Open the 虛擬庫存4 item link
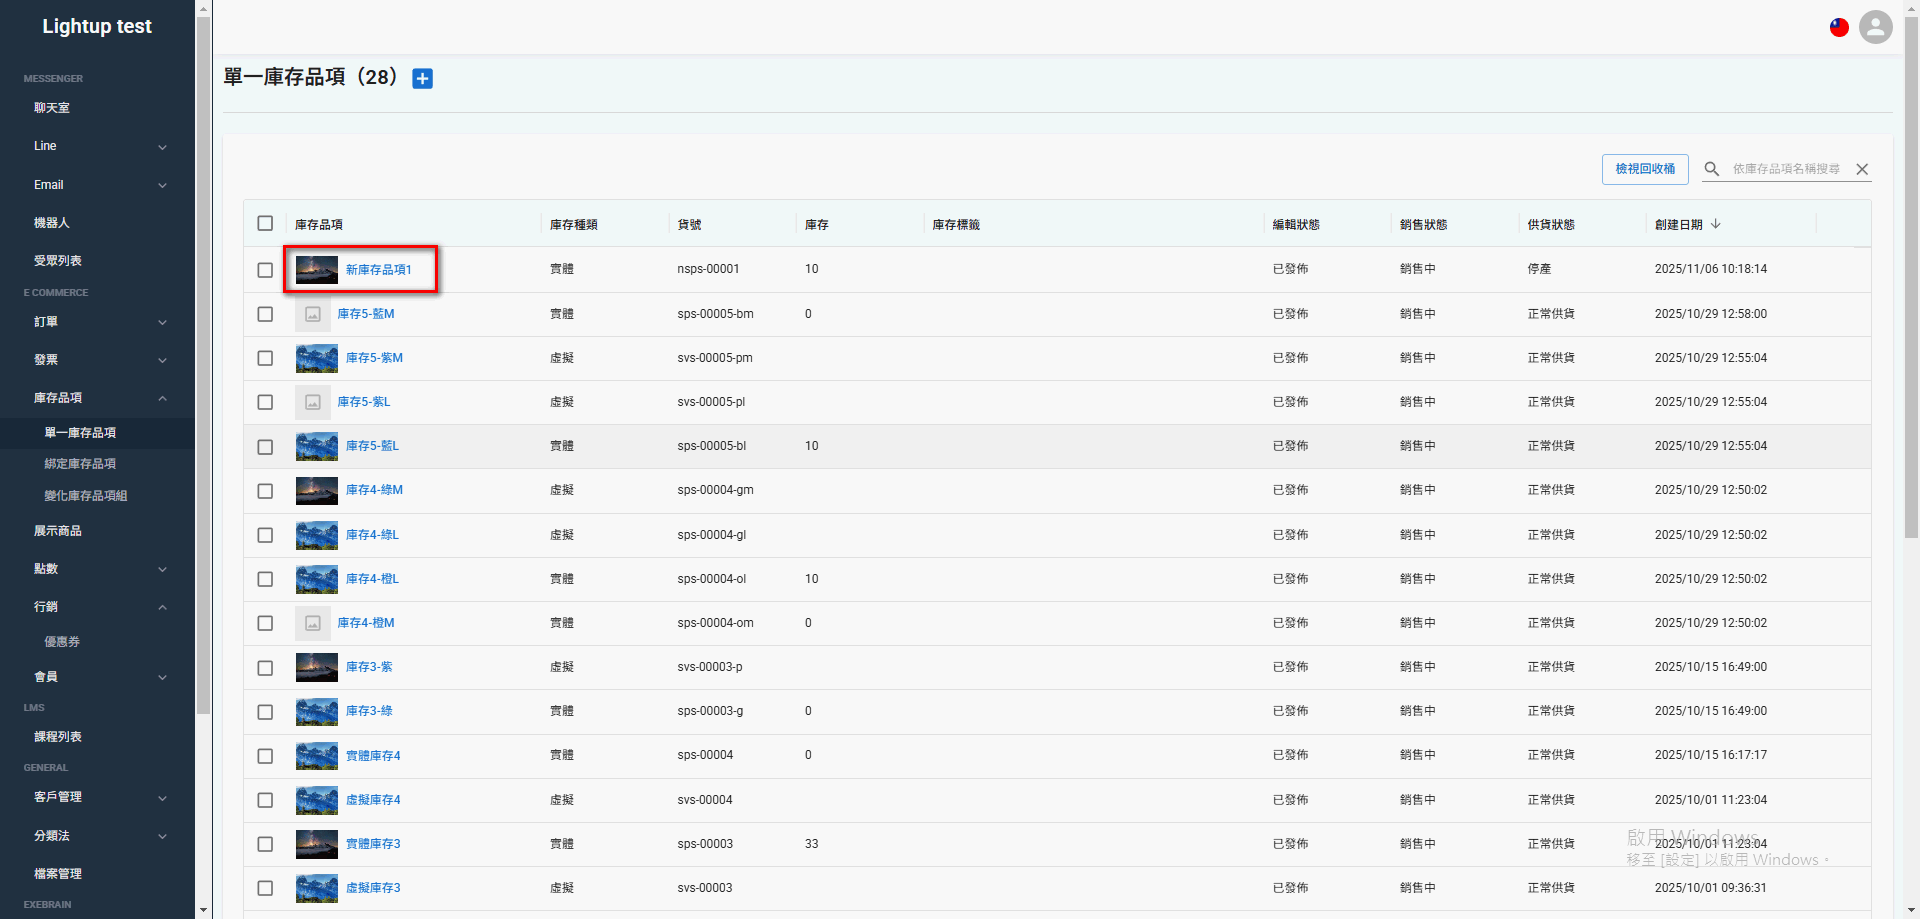The height and width of the screenshot is (919, 1920). click(373, 800)
